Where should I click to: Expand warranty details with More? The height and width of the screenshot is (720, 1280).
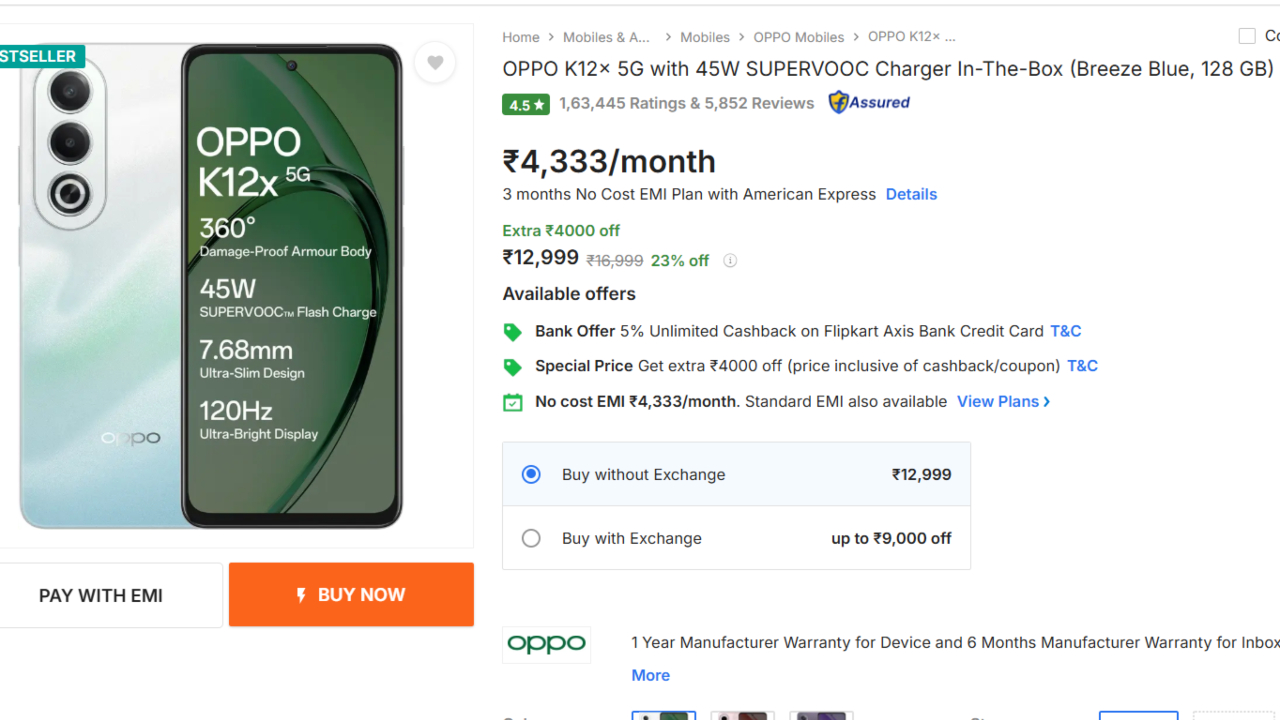pos(650,676)
